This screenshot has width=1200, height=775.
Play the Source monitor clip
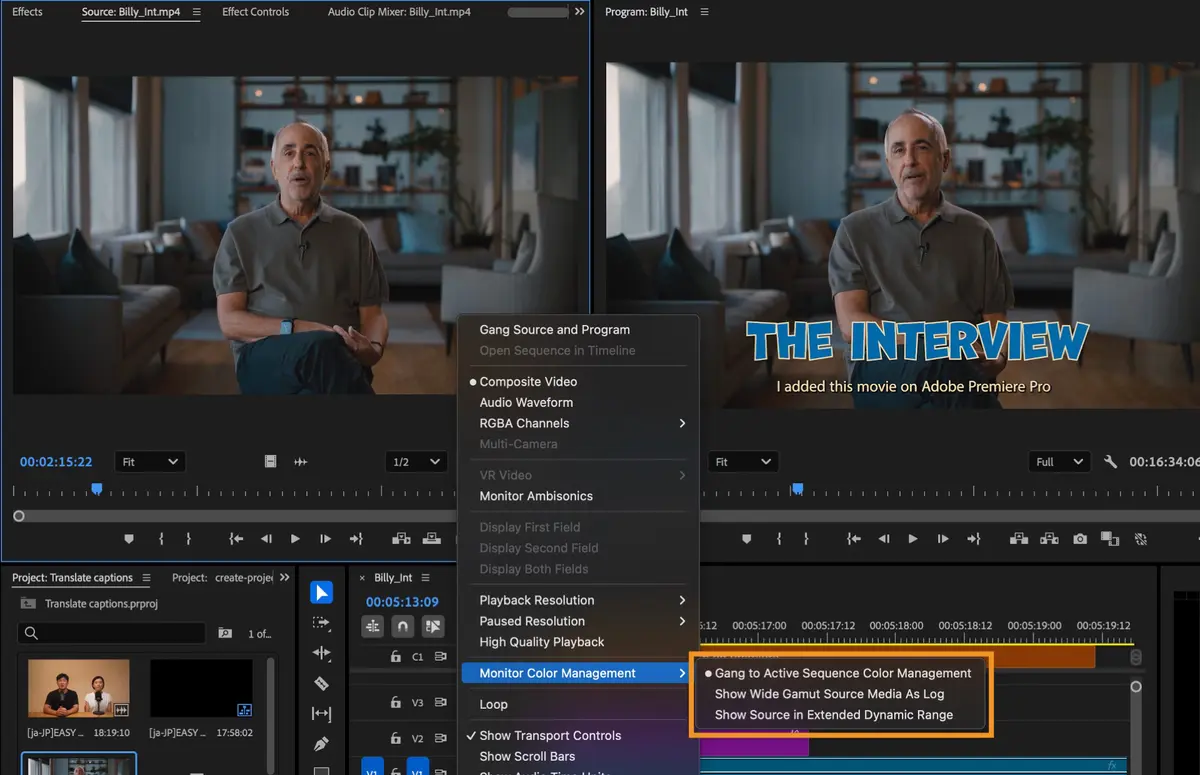click(295, 538)
